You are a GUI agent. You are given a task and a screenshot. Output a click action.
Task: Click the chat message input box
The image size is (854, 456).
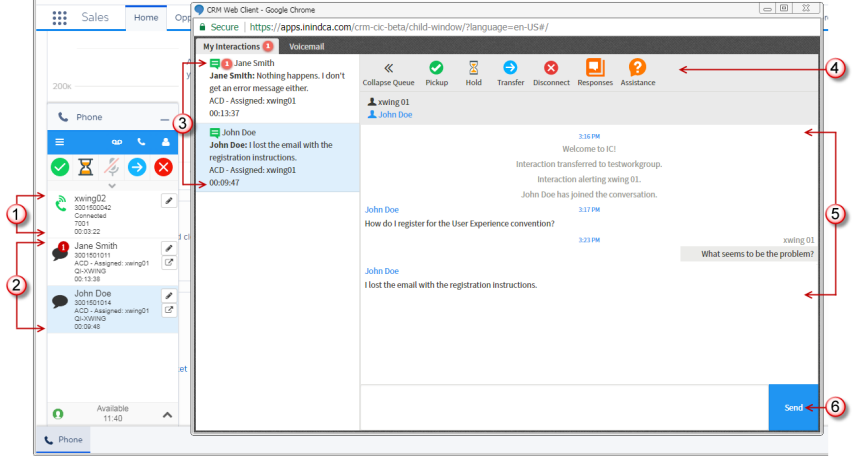(x=564, y=408)
